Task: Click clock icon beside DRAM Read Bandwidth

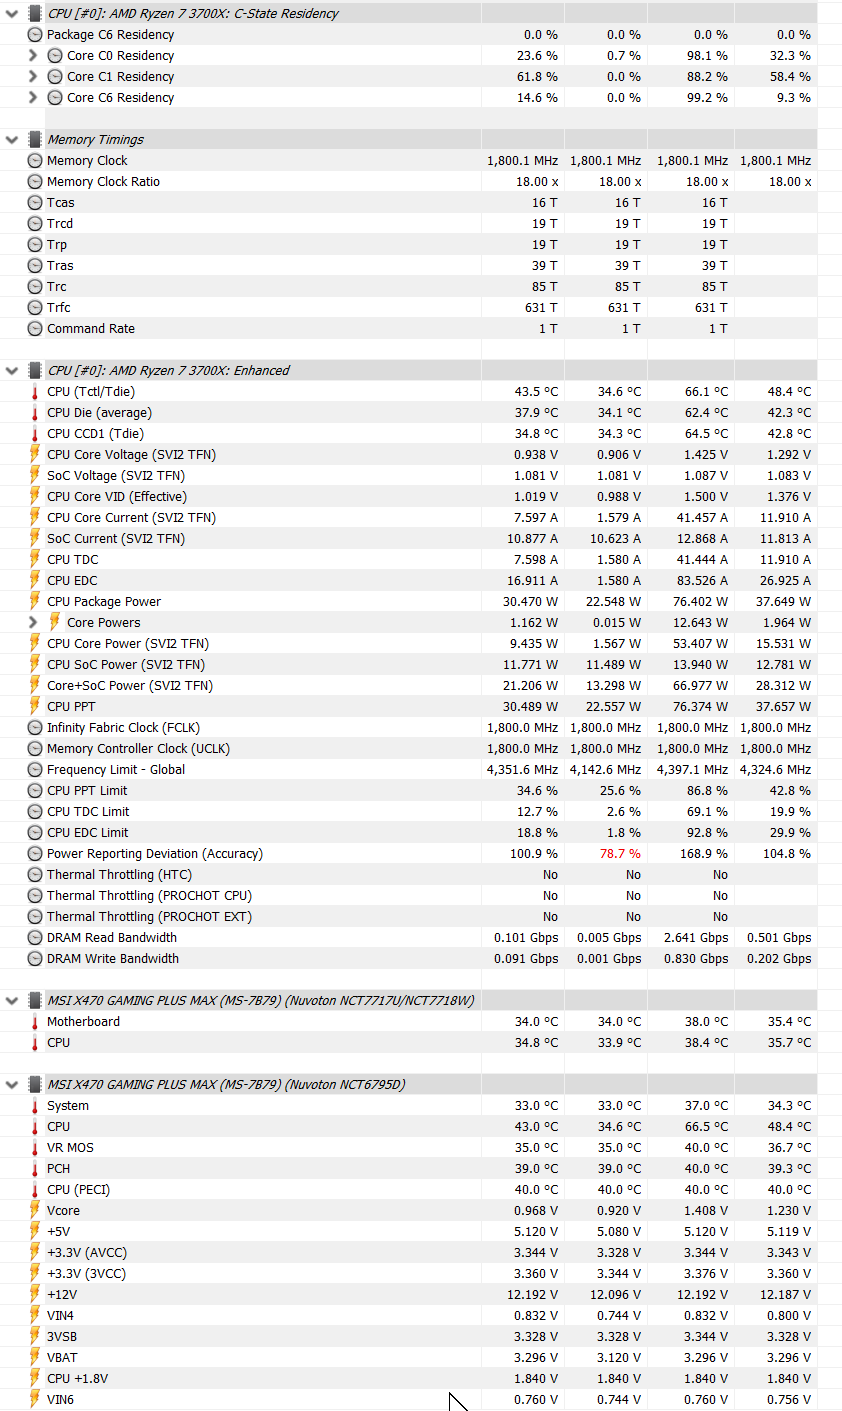Action: pyautogui.click(x=35, y=938)
